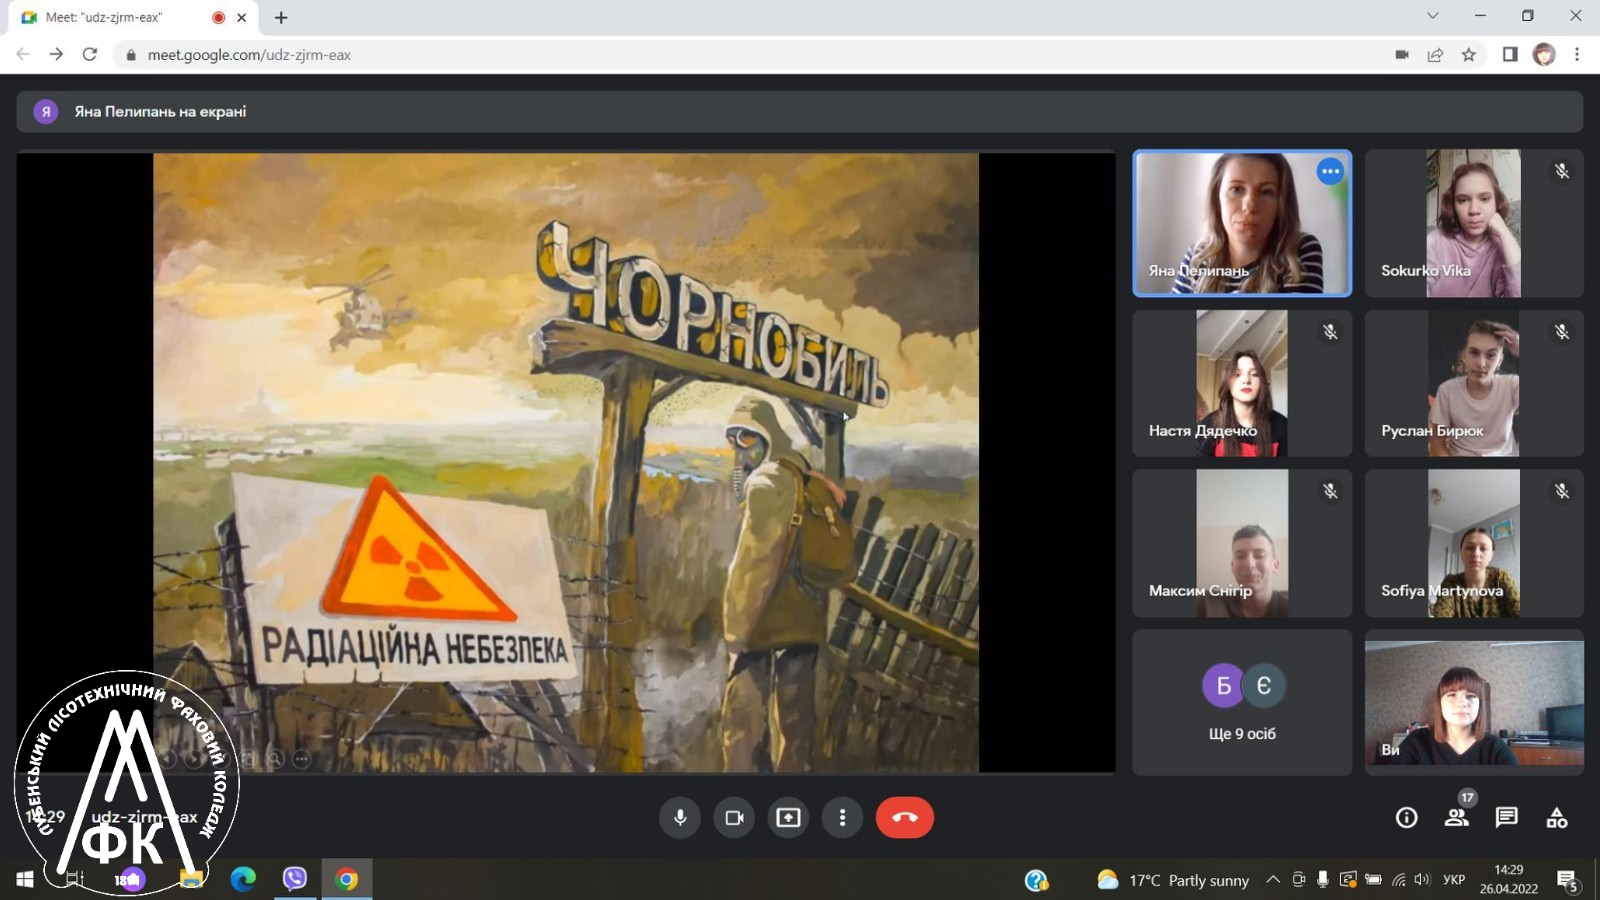Select Sofiya Martynova's video tile

coord(1474,543)
